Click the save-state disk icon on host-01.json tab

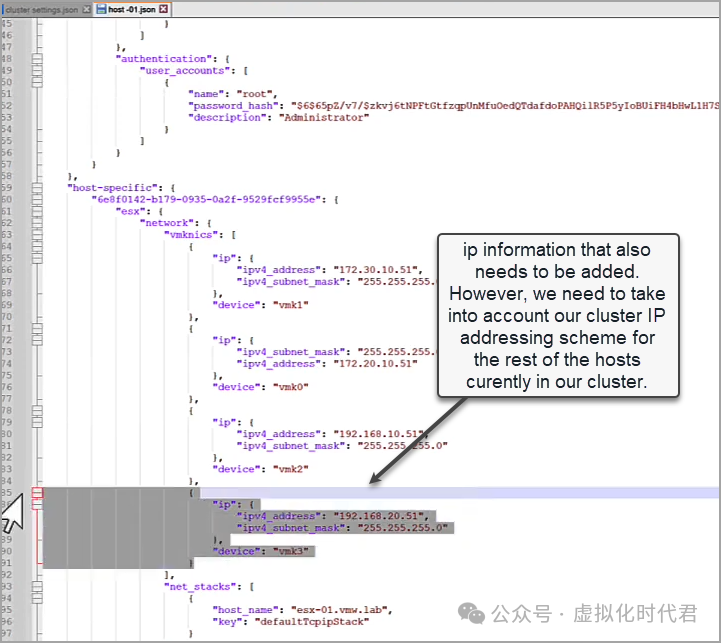coord(101,9)
